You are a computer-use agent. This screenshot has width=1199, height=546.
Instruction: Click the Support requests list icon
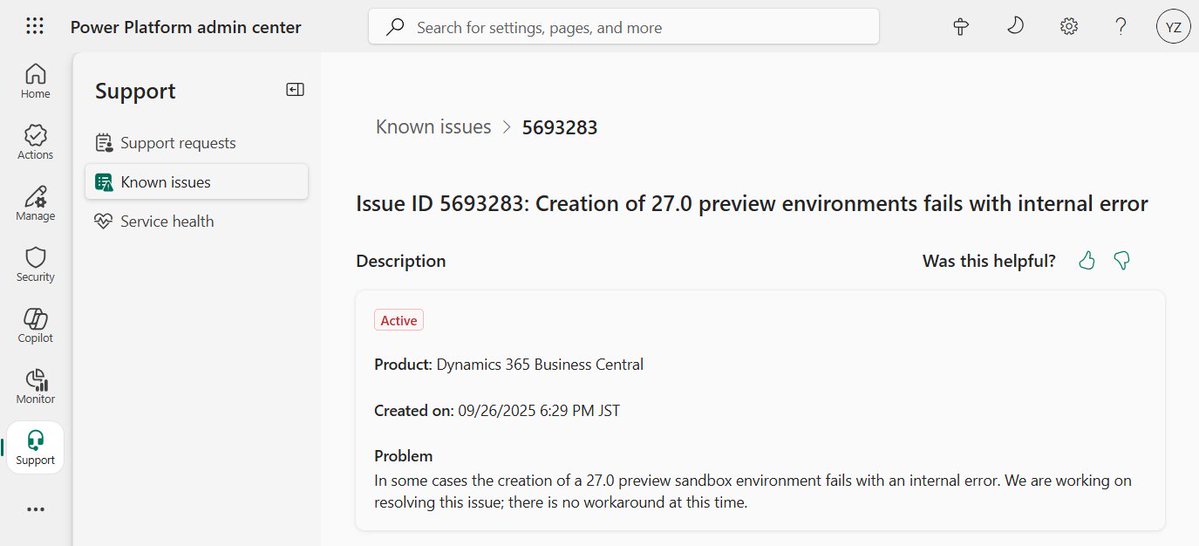point(103,143)
